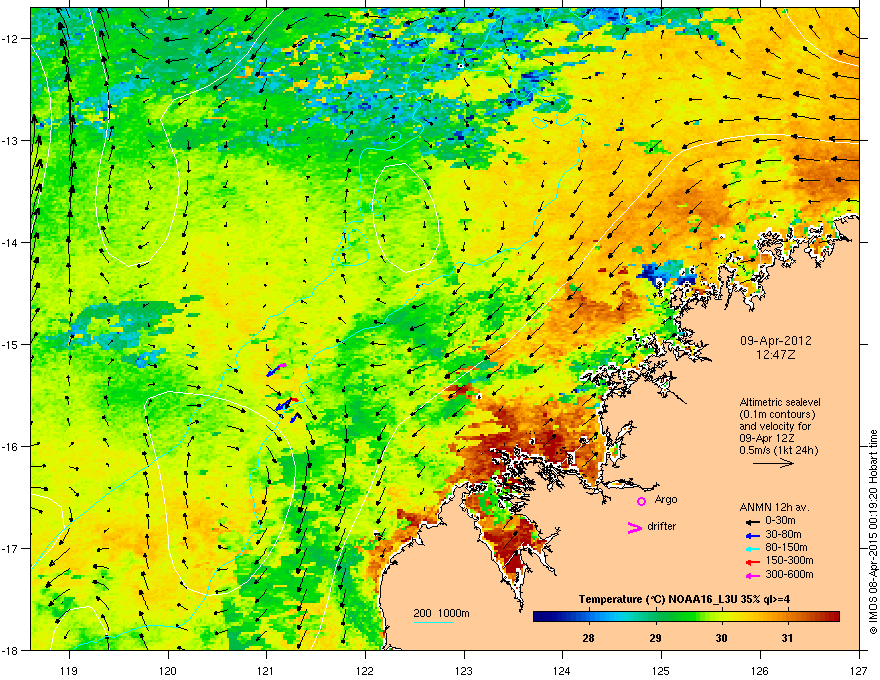The height and width of the screenshot is (680, 880).
Task: Click the 'ANMN 12h av.' heading
Action: pos(774,507)
